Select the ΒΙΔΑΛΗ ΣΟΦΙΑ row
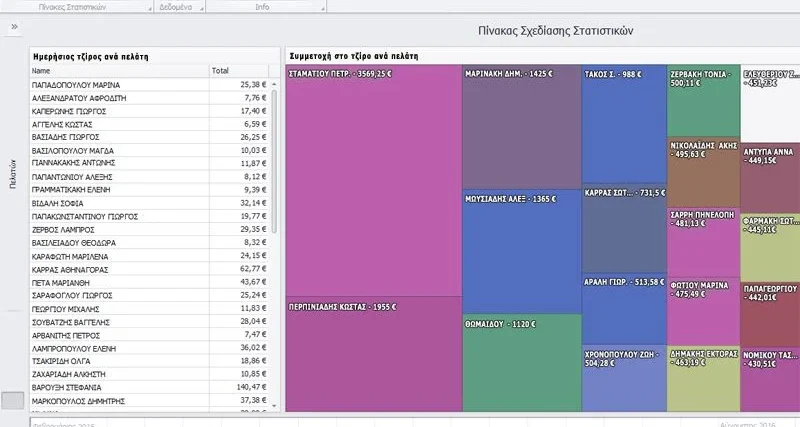 pyautogui.click(x=149, y=203)
